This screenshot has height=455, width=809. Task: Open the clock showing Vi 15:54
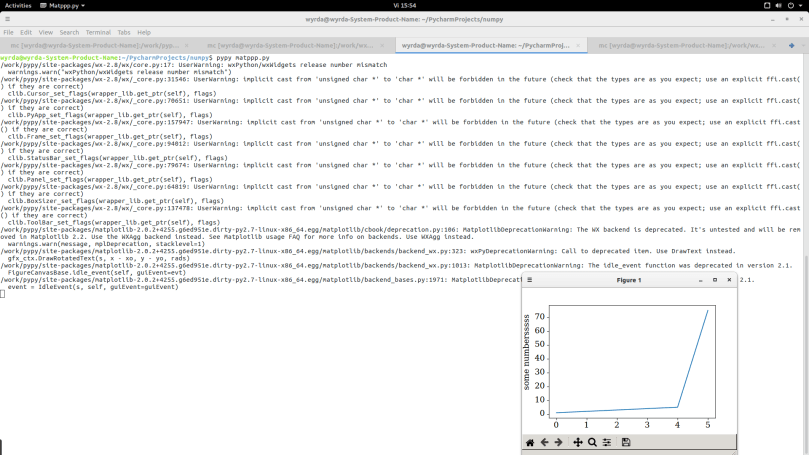coord(404,5)
